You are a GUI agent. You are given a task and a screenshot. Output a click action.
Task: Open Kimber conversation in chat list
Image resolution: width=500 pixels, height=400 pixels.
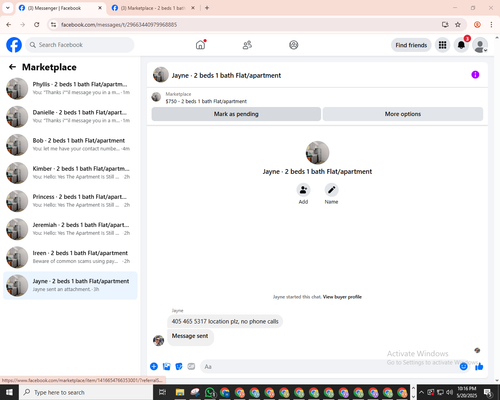point(70,173)
